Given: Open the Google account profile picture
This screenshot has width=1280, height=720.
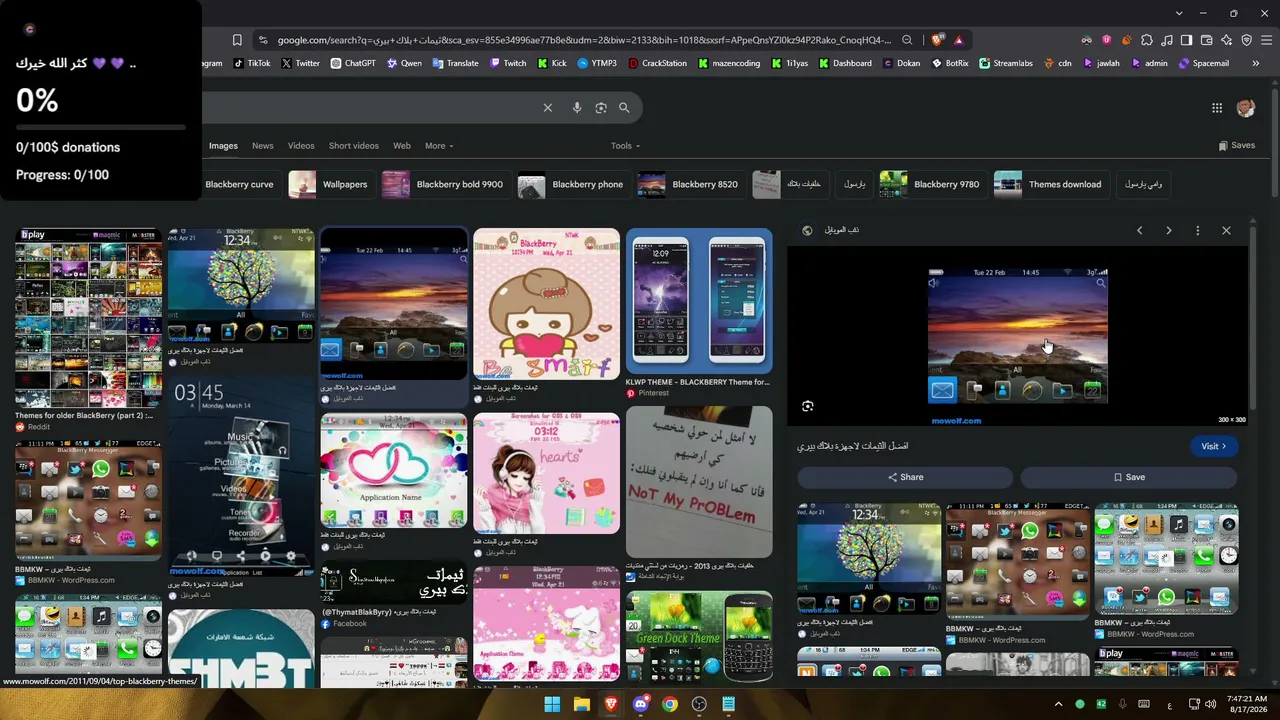Looking at the screenshot, I should pyautogui.click(x=1246, y=108).
